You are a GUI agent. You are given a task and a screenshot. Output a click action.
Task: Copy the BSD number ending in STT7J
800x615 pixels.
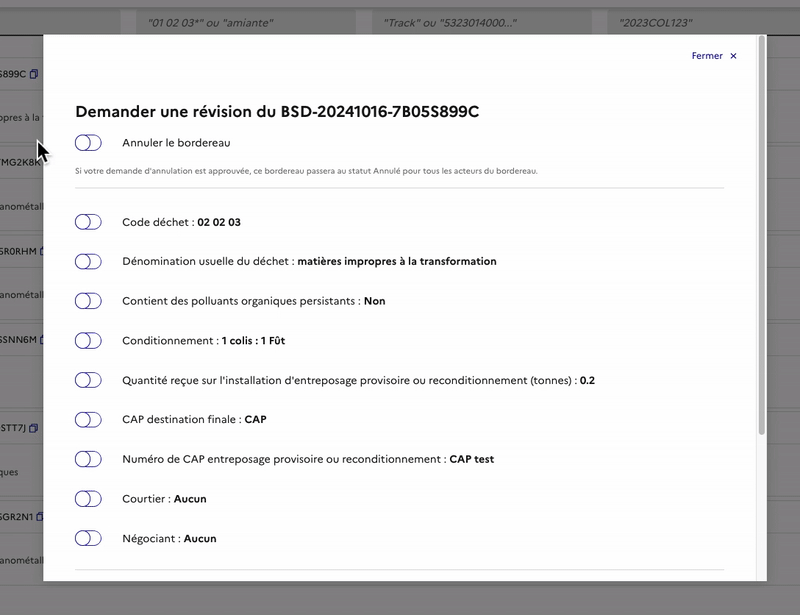pyautogui.click(x=34, y=428)
